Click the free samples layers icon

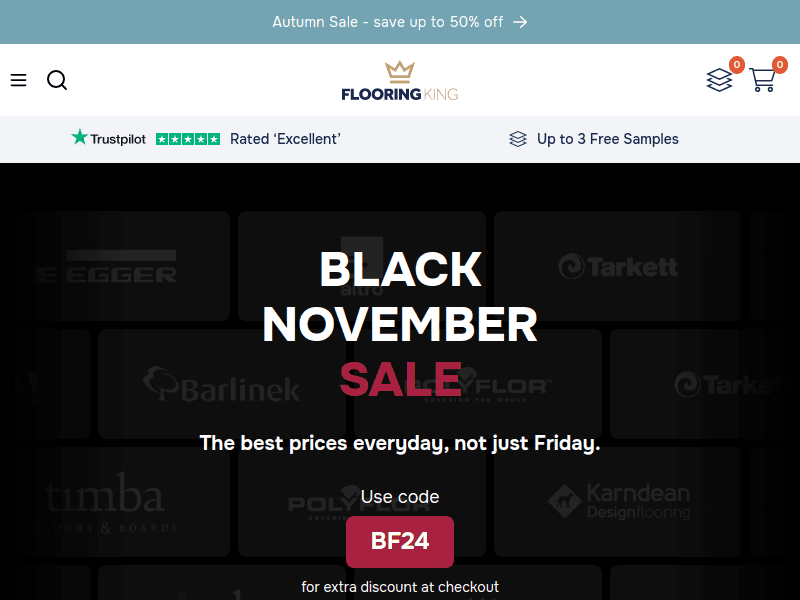[518, 139]
